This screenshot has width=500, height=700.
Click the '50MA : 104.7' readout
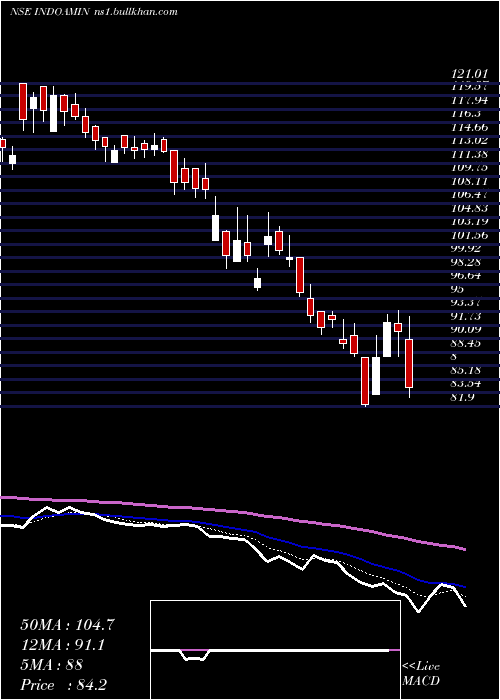click(x=67, y=625)
